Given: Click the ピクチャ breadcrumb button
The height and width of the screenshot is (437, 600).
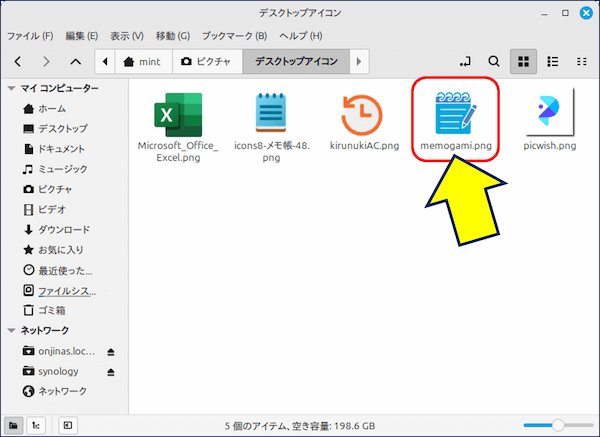Looking at the screenshot, I should 208,62.
